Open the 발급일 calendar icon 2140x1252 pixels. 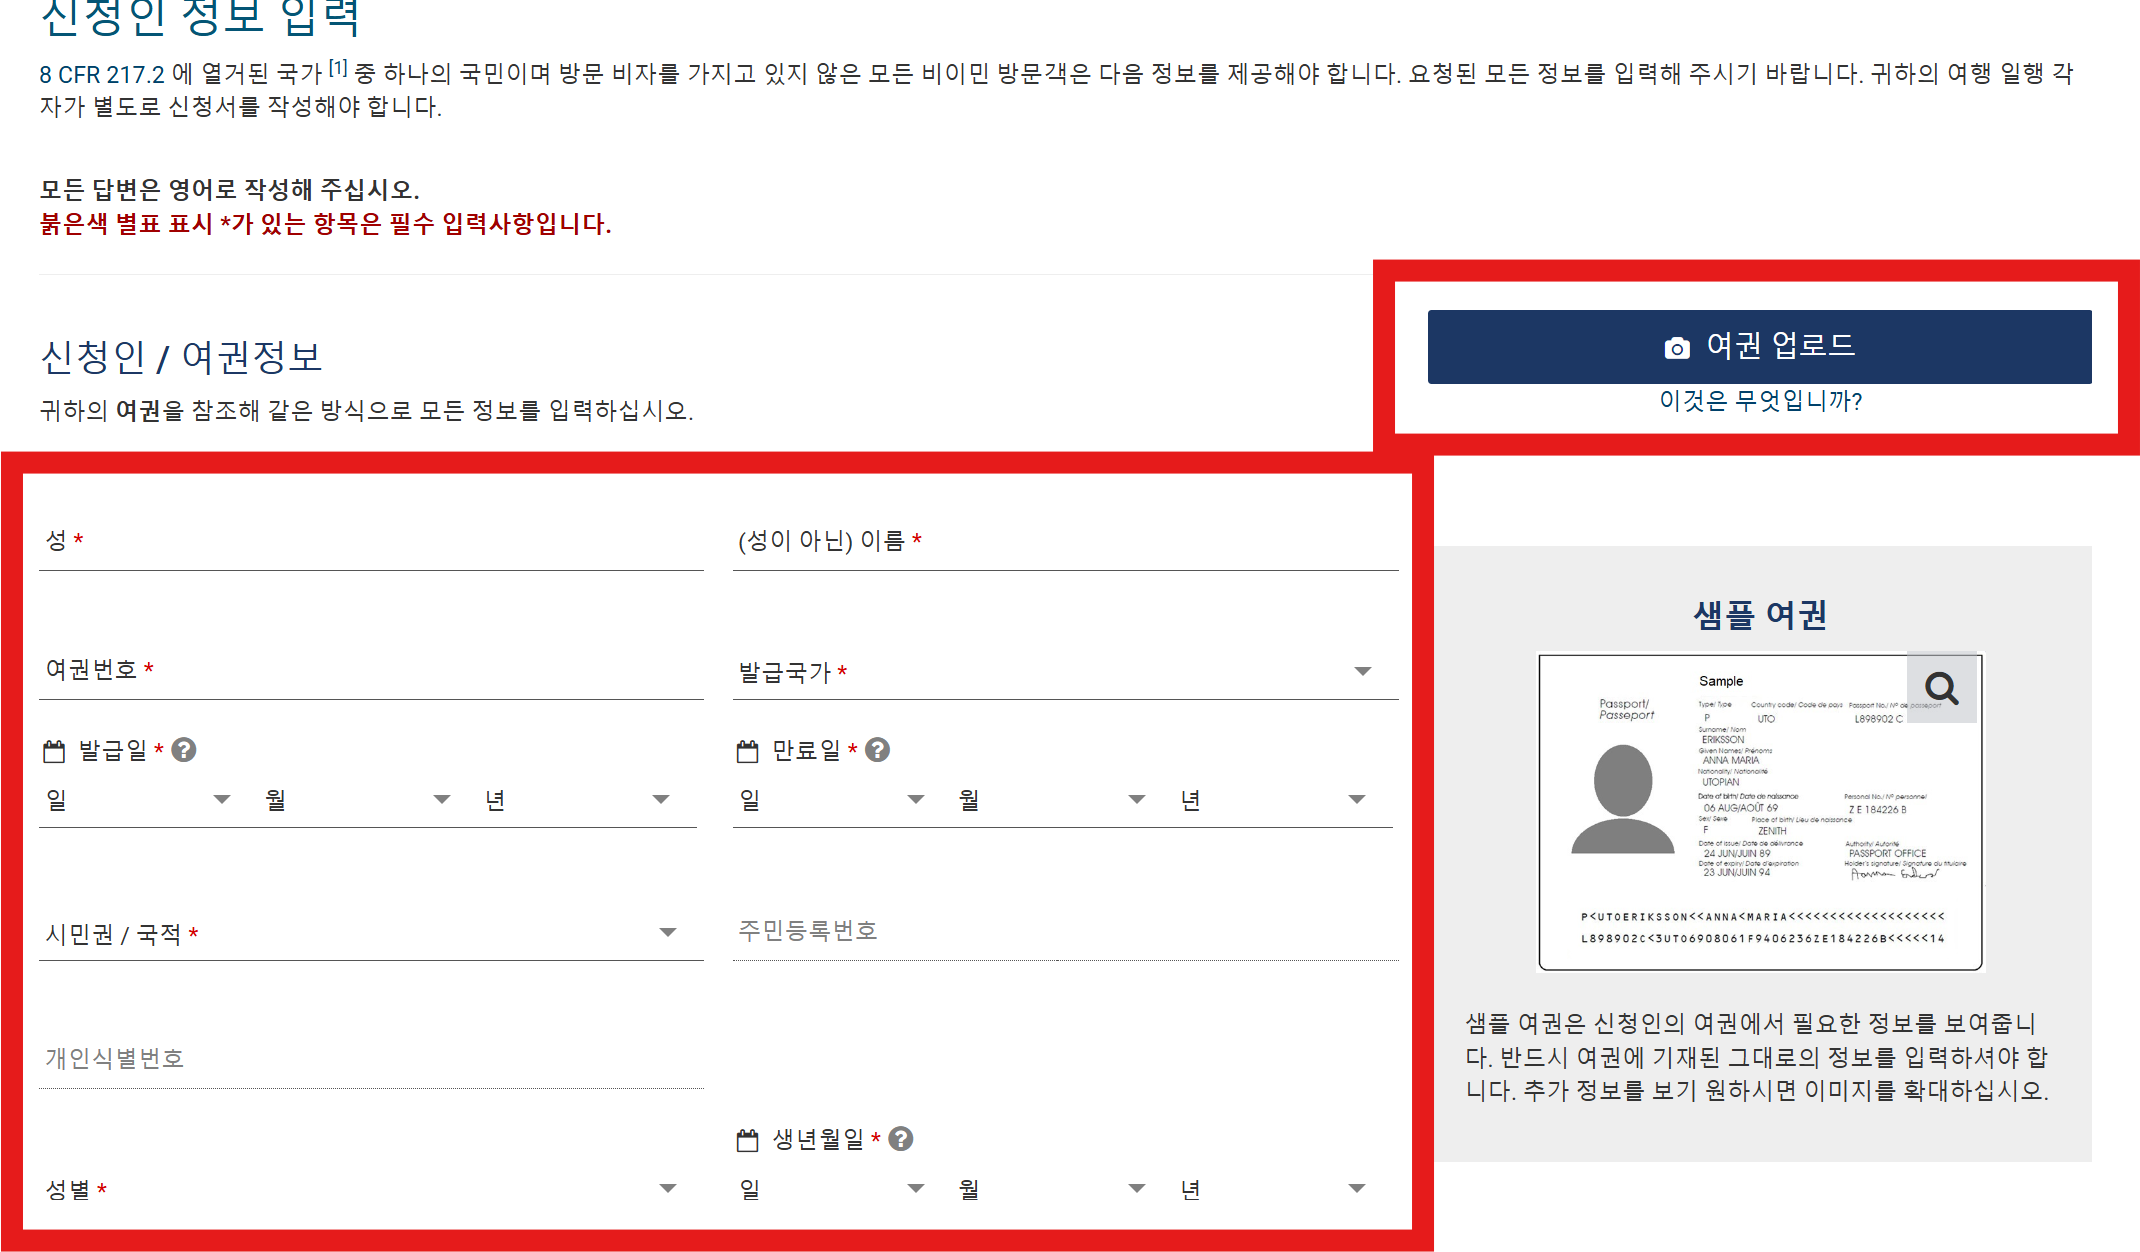coord(53,749)
